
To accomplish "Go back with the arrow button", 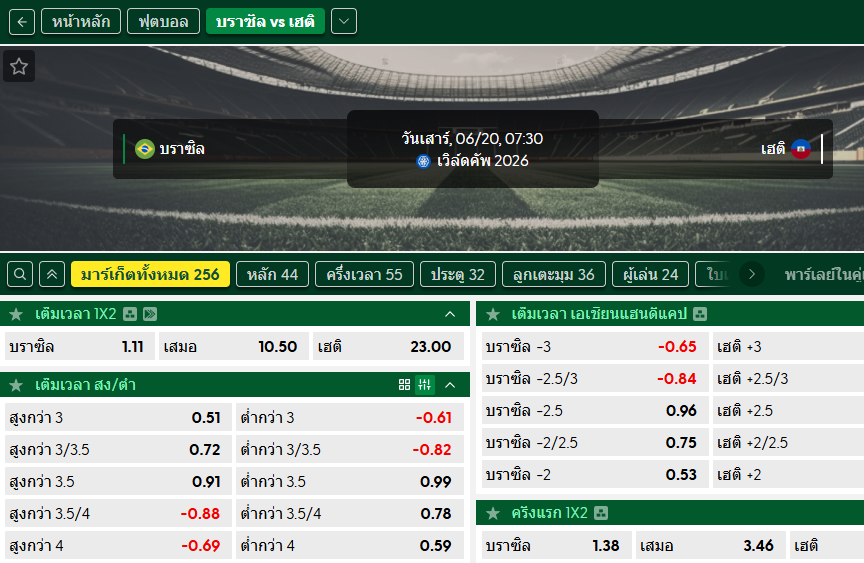I will coord(22,21).
